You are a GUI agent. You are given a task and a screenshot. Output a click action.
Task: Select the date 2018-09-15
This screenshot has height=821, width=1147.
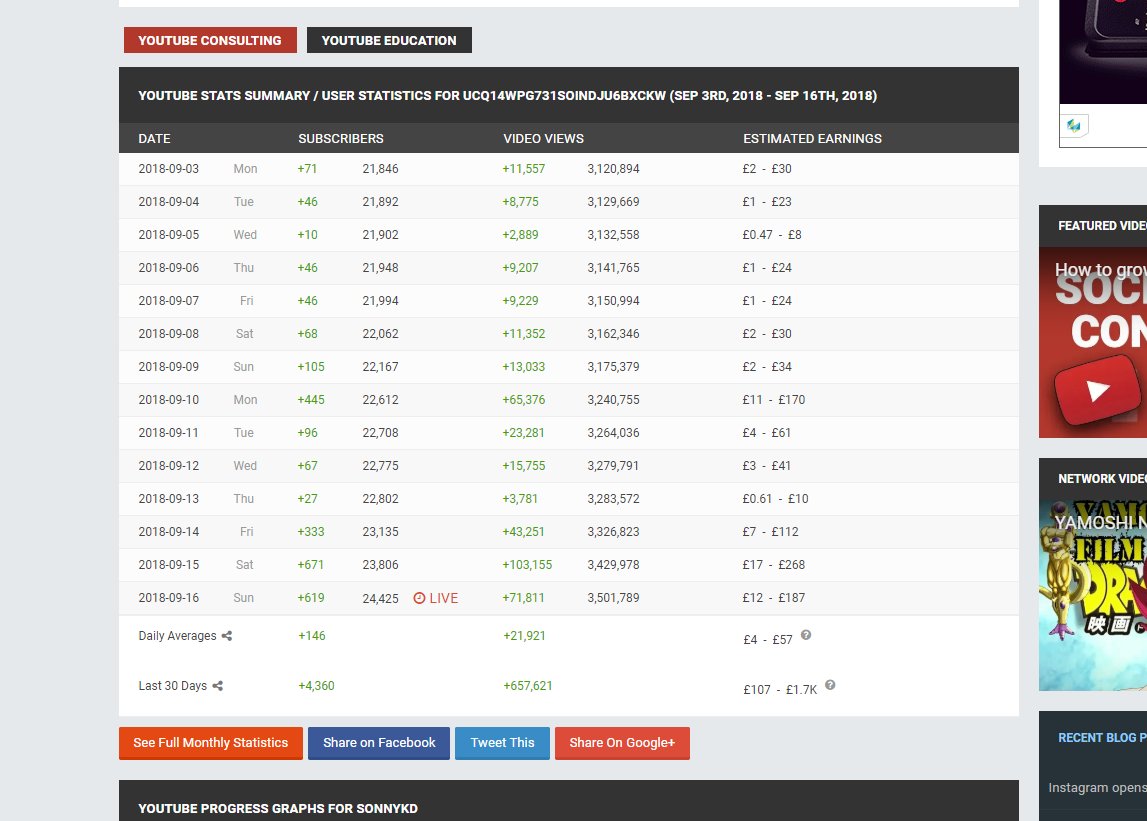[168, 565]
